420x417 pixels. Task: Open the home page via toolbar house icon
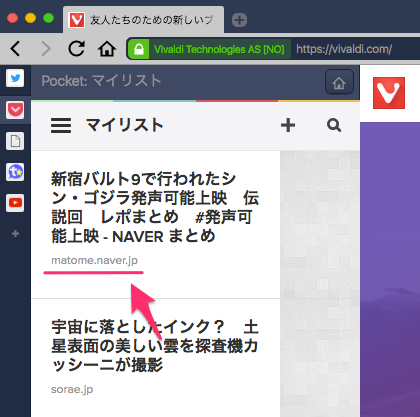point(107,49)
